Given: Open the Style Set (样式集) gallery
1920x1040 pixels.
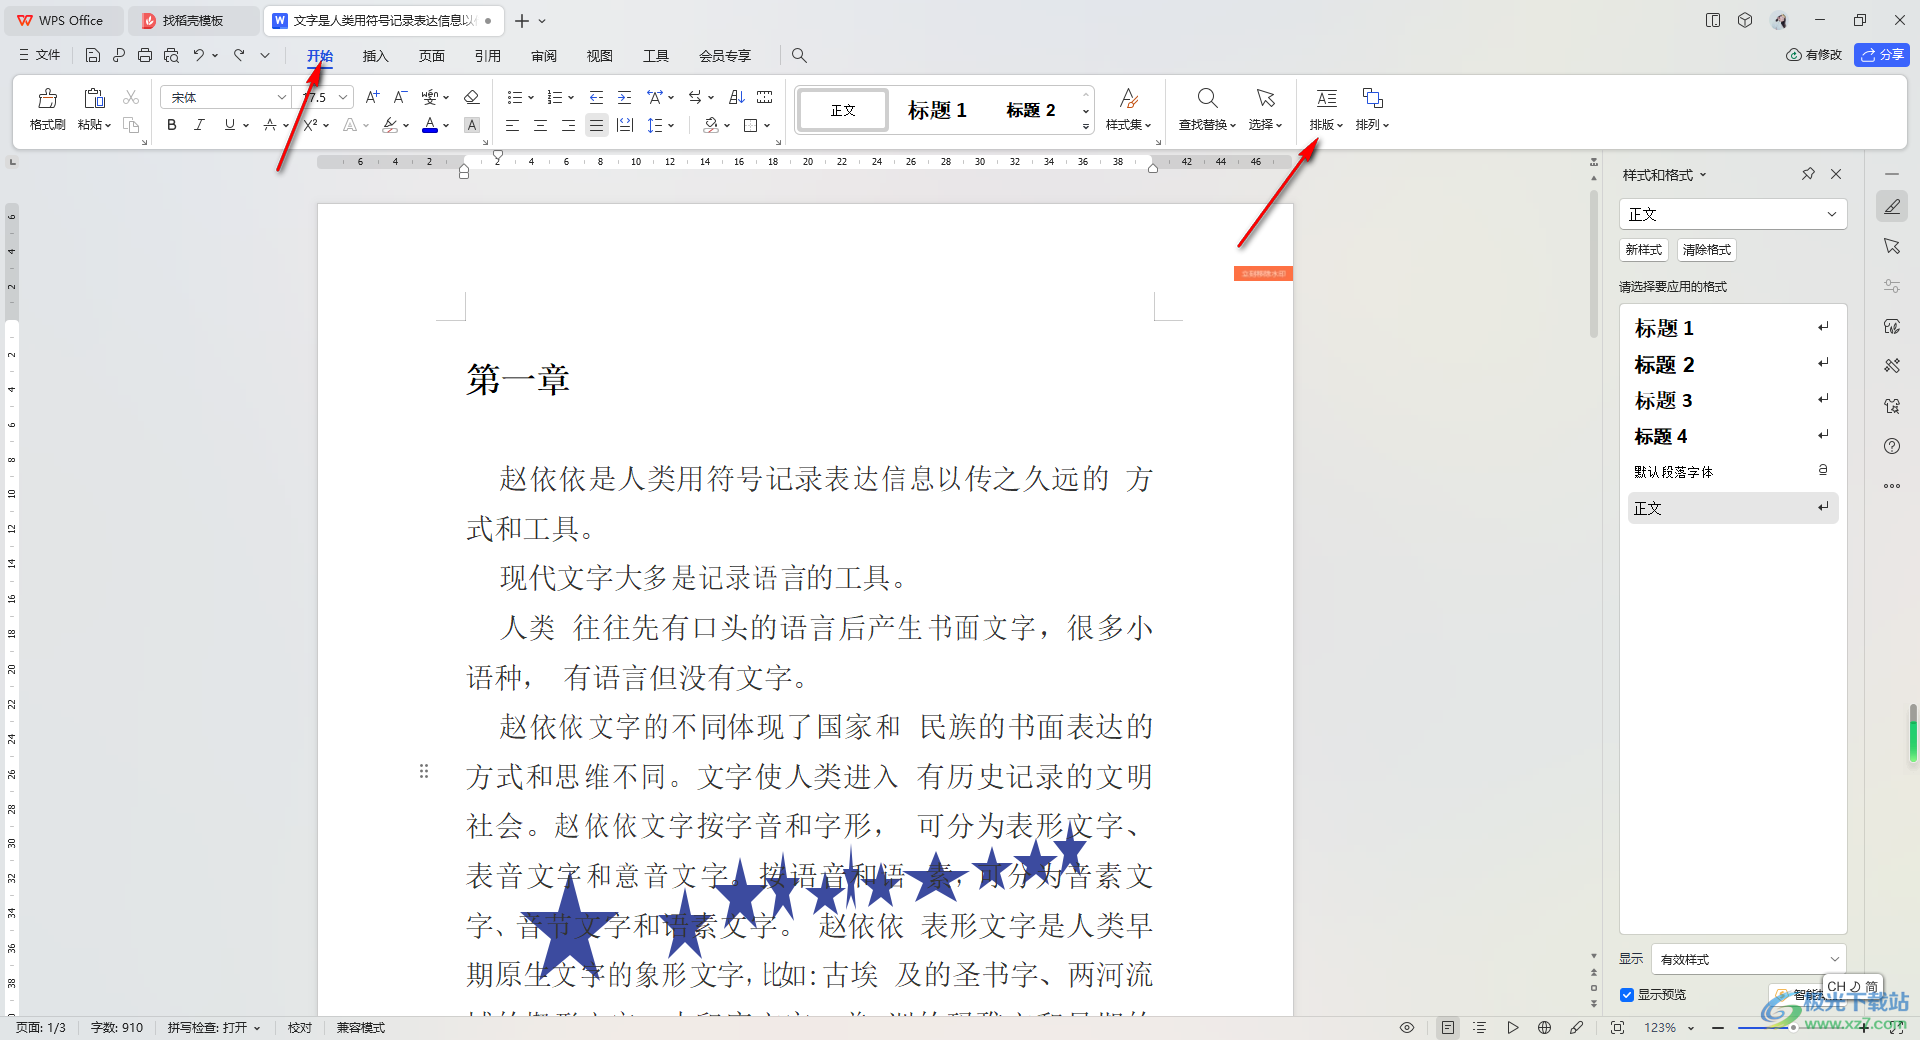Looking at the screenshot, I should (x=1128, y=109).
